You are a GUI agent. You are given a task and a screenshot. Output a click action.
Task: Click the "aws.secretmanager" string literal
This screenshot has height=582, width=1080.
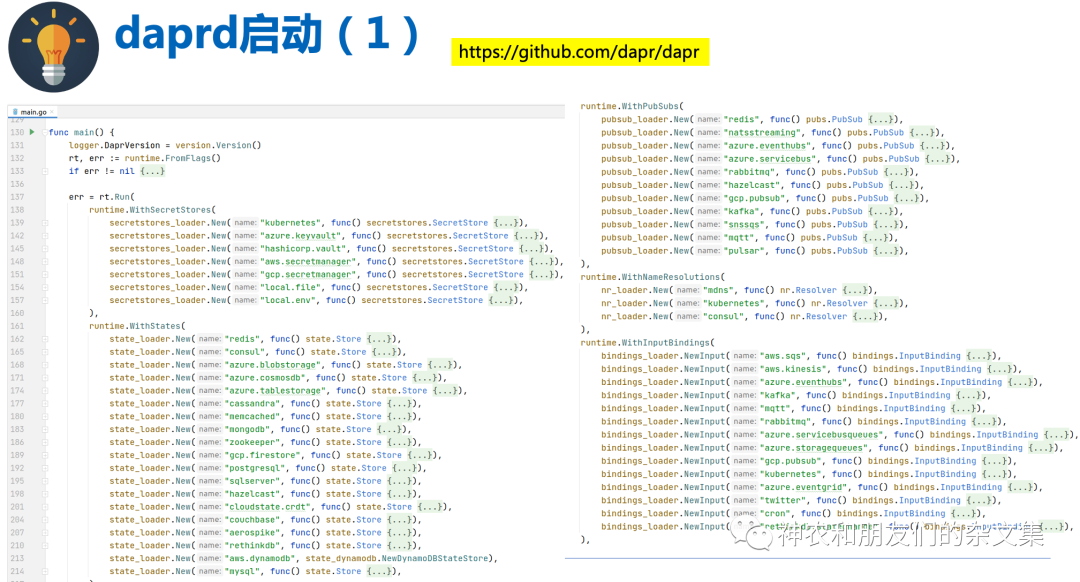[308, 262]
